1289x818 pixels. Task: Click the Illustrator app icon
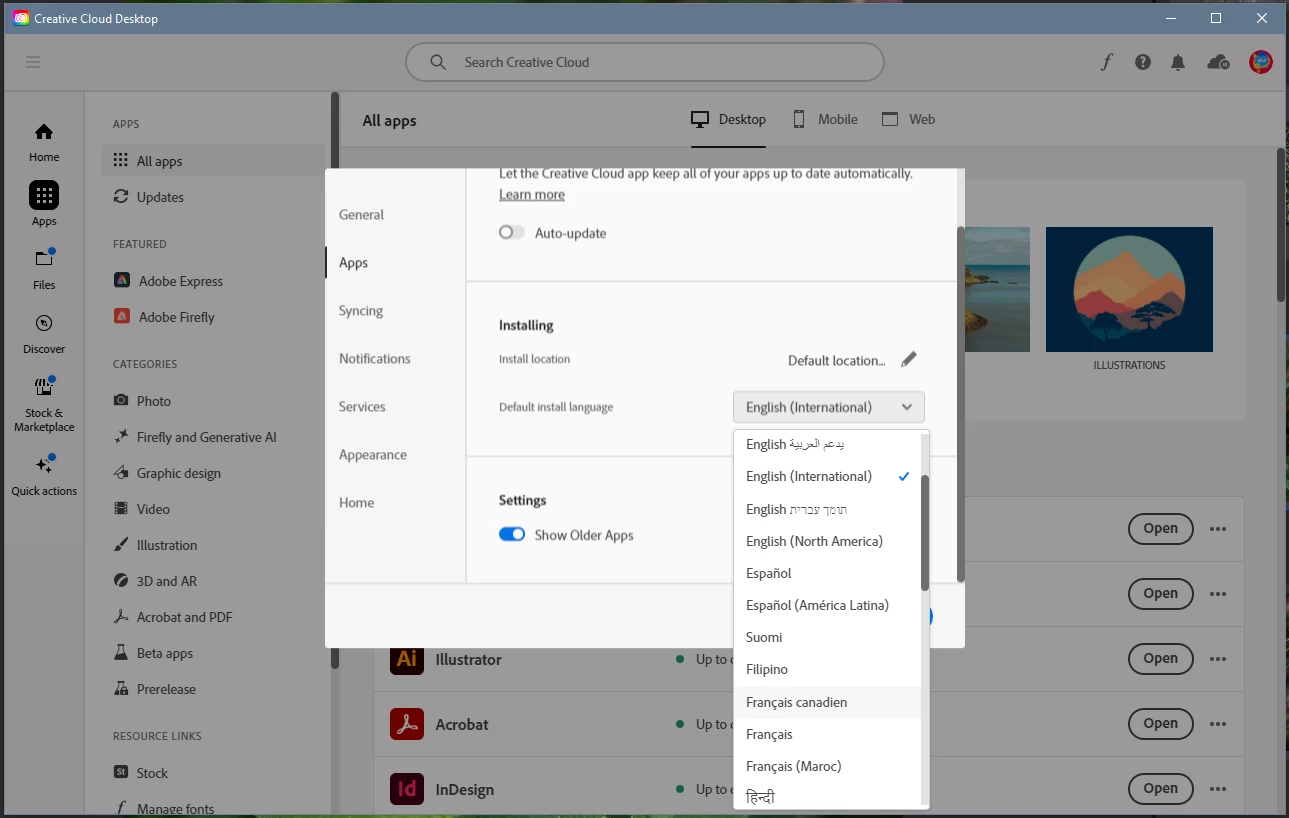(x=407, y=659)
